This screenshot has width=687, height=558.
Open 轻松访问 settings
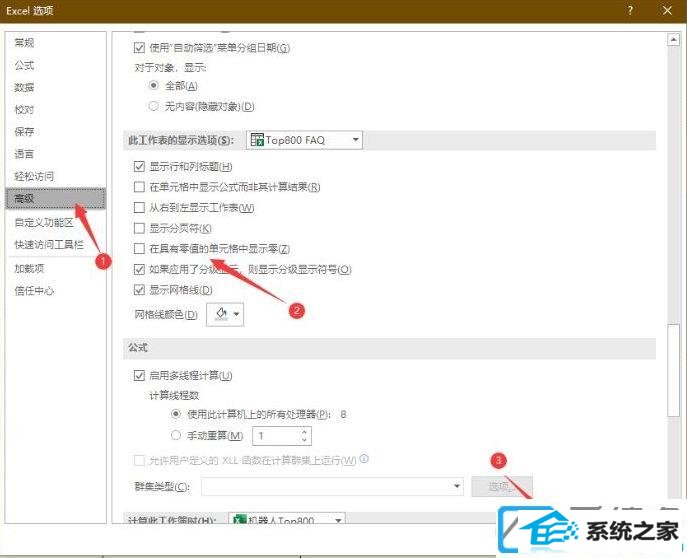[34, 176]
